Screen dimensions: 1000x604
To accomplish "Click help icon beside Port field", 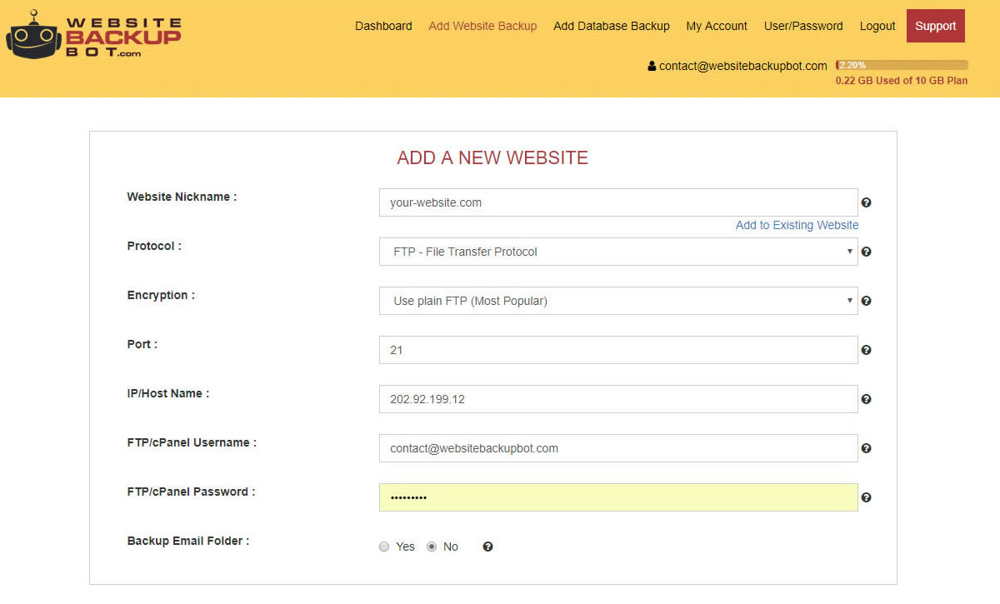I will [x=866, y=350].
